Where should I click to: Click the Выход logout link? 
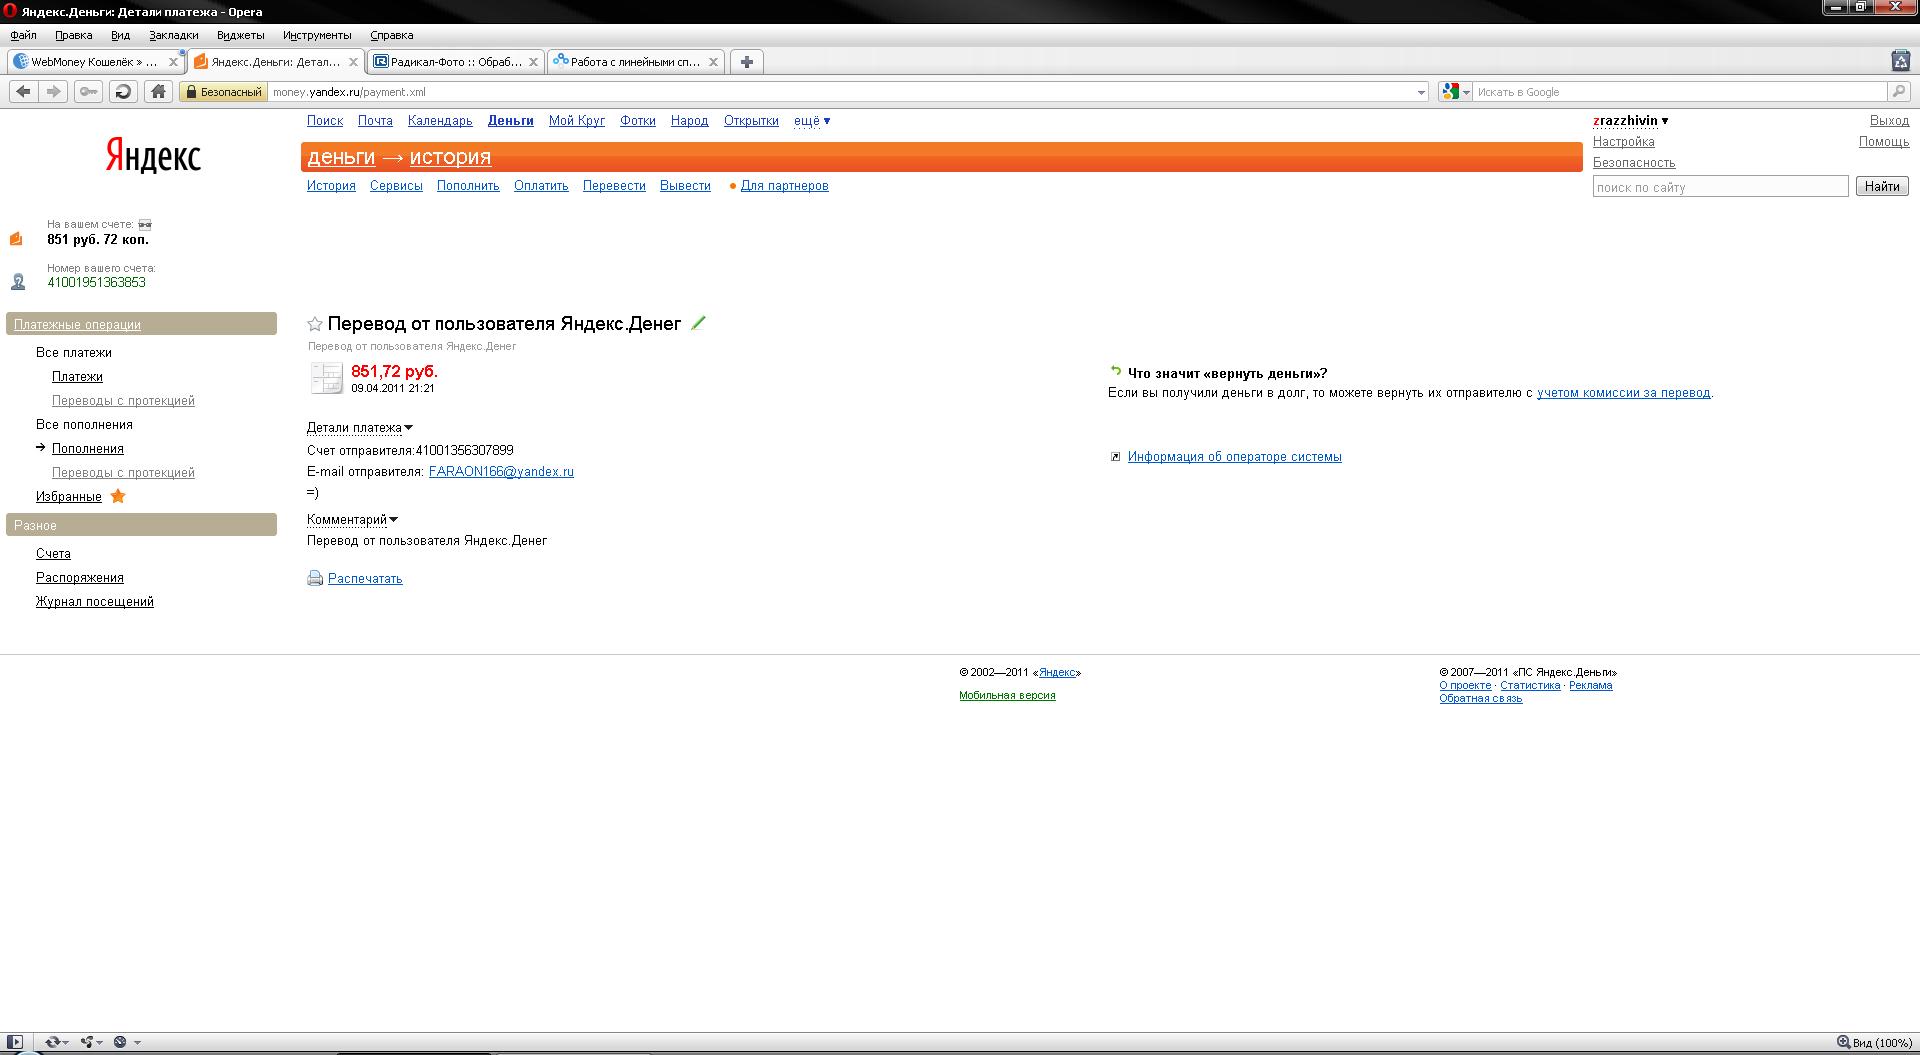[x=1889, y=121]
